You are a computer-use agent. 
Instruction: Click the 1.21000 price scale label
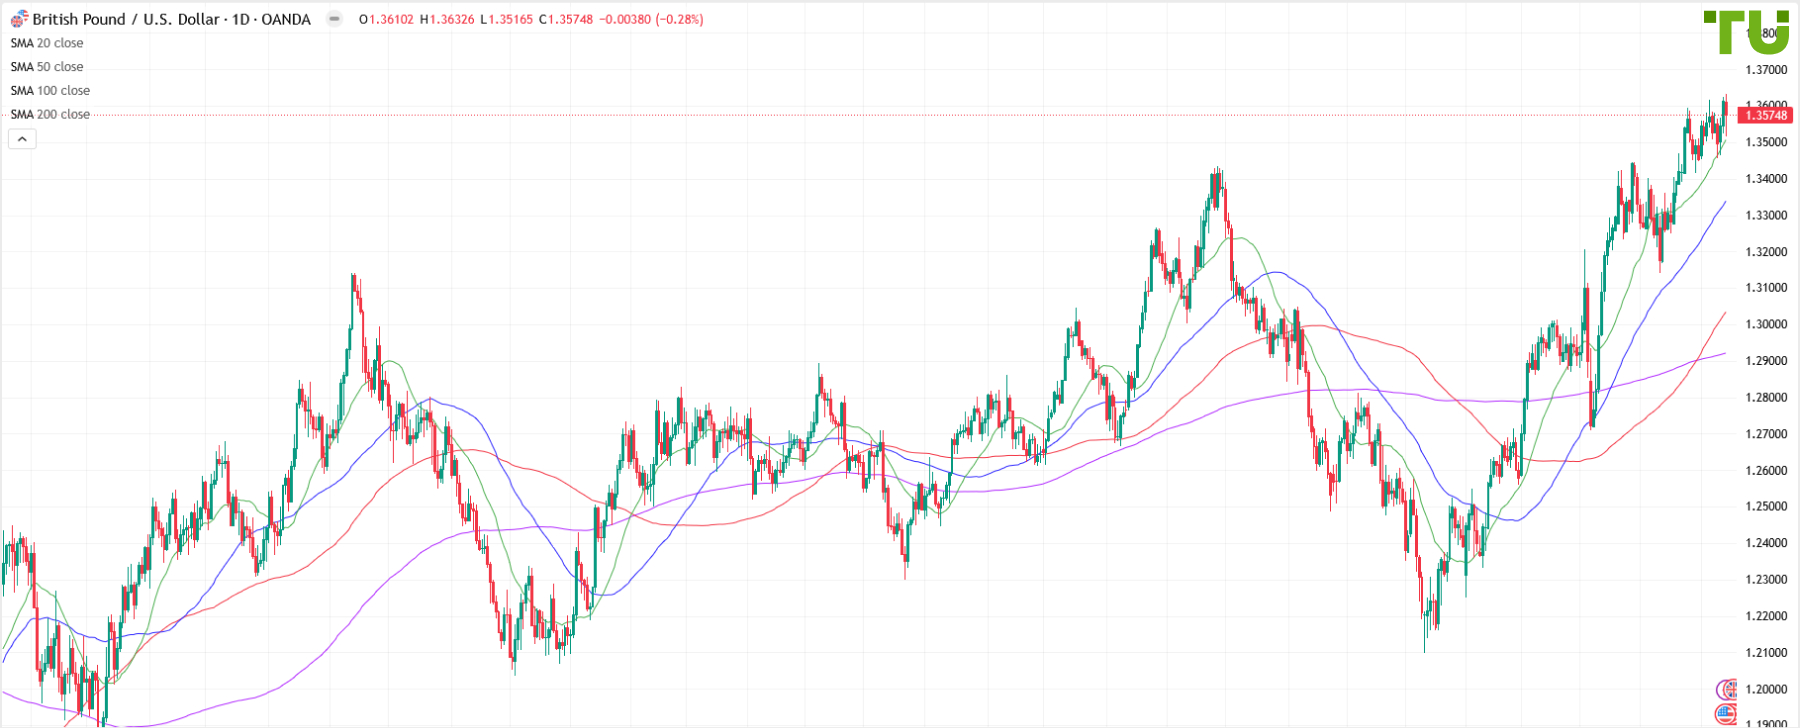(1766, 653)
